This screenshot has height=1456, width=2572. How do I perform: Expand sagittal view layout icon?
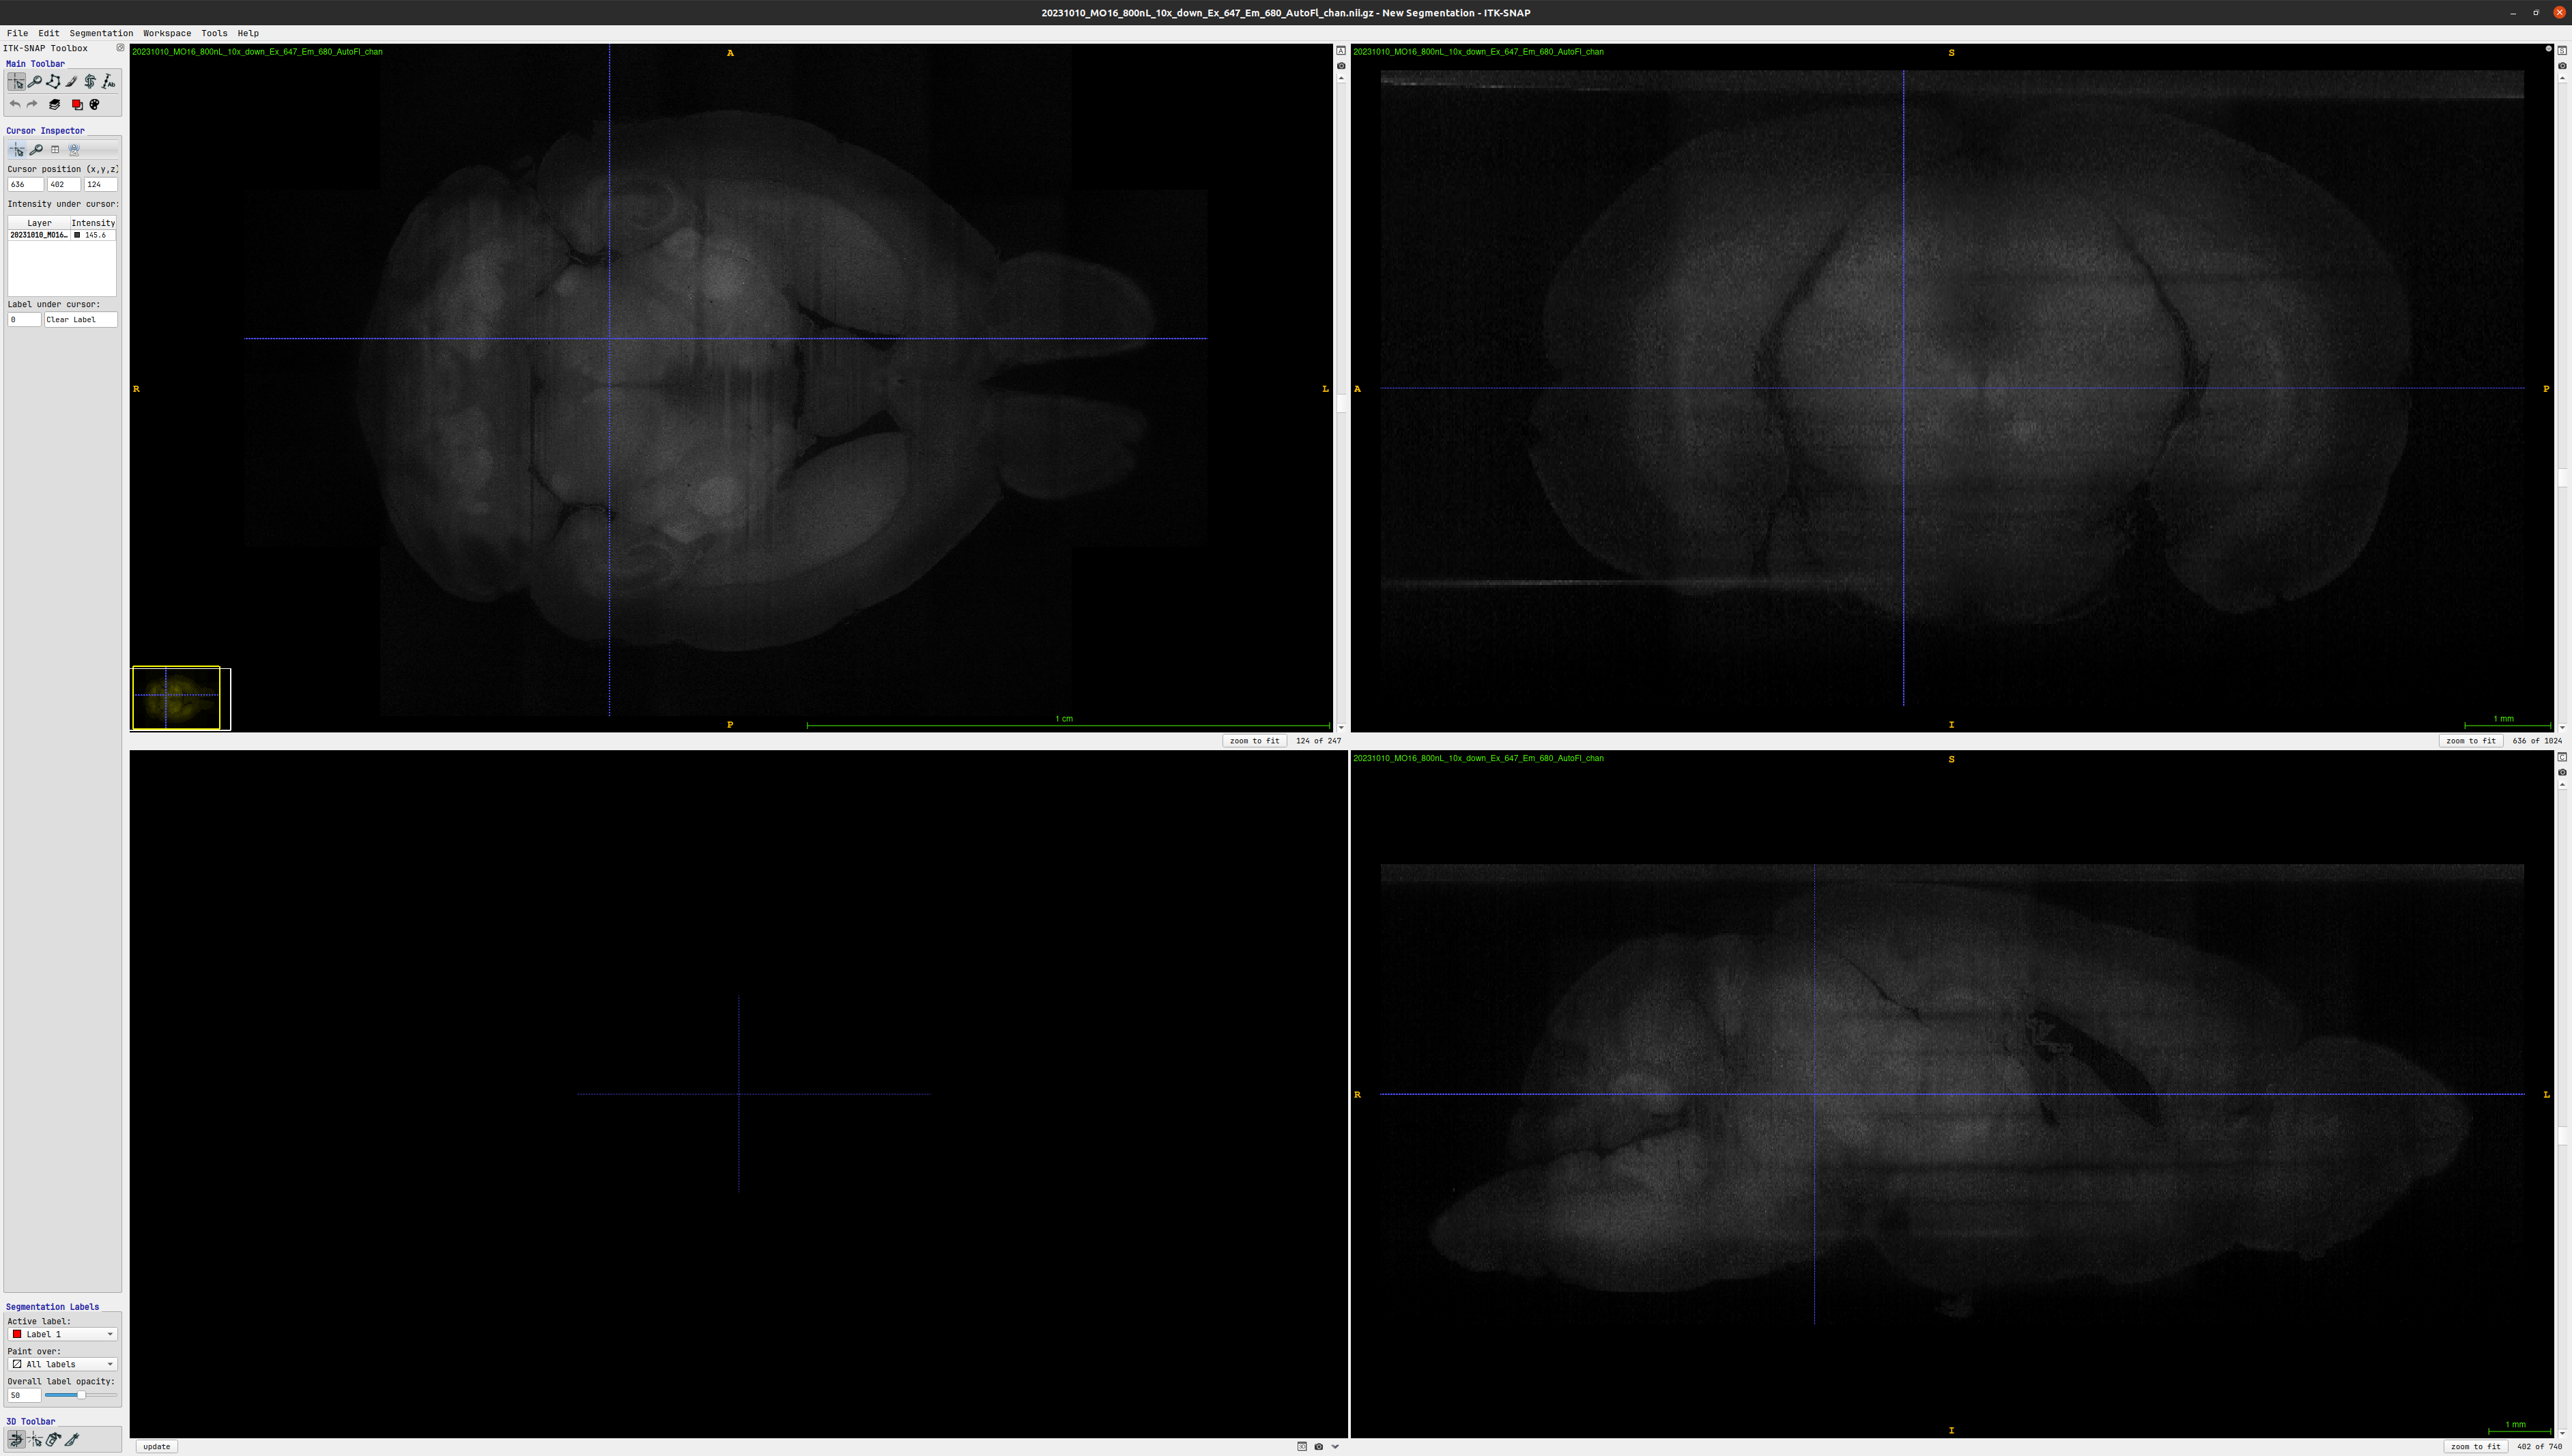tap(2562, 51)
